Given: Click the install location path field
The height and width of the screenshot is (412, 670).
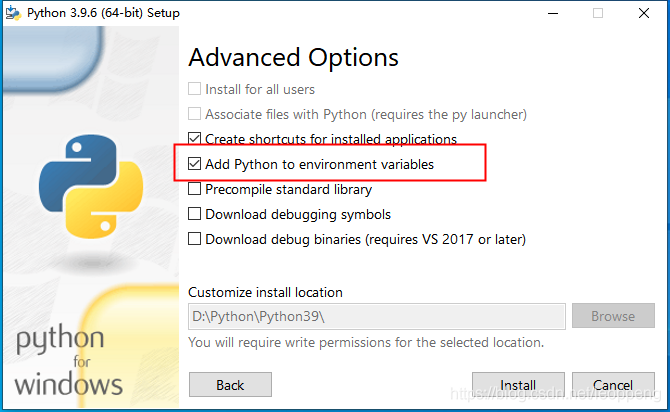Looking at the screenshot, I should (x=377, y=316).
